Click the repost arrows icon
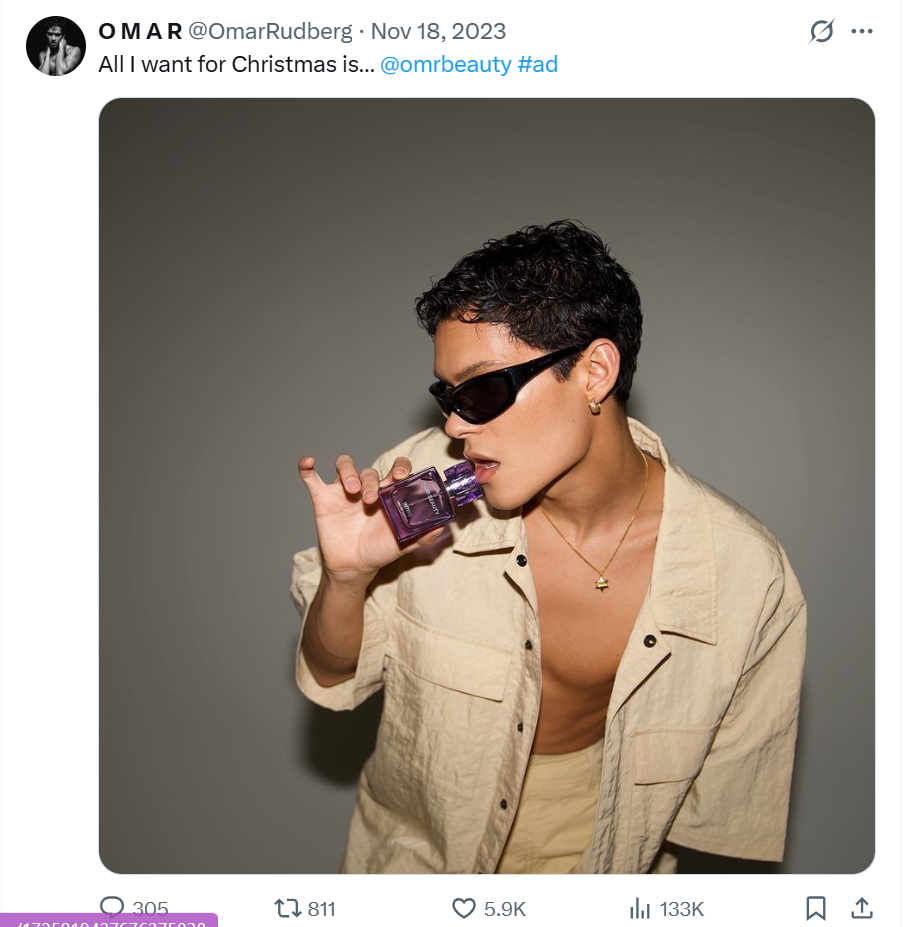This screenshot has height=927, width=905. point(288,908)
